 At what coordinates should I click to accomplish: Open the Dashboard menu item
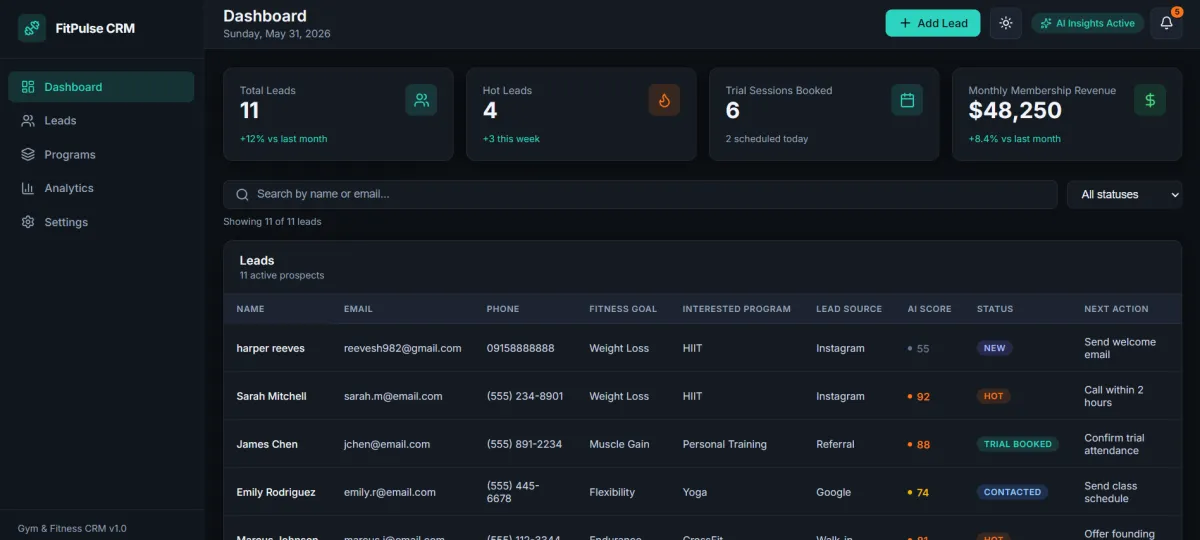101,87
